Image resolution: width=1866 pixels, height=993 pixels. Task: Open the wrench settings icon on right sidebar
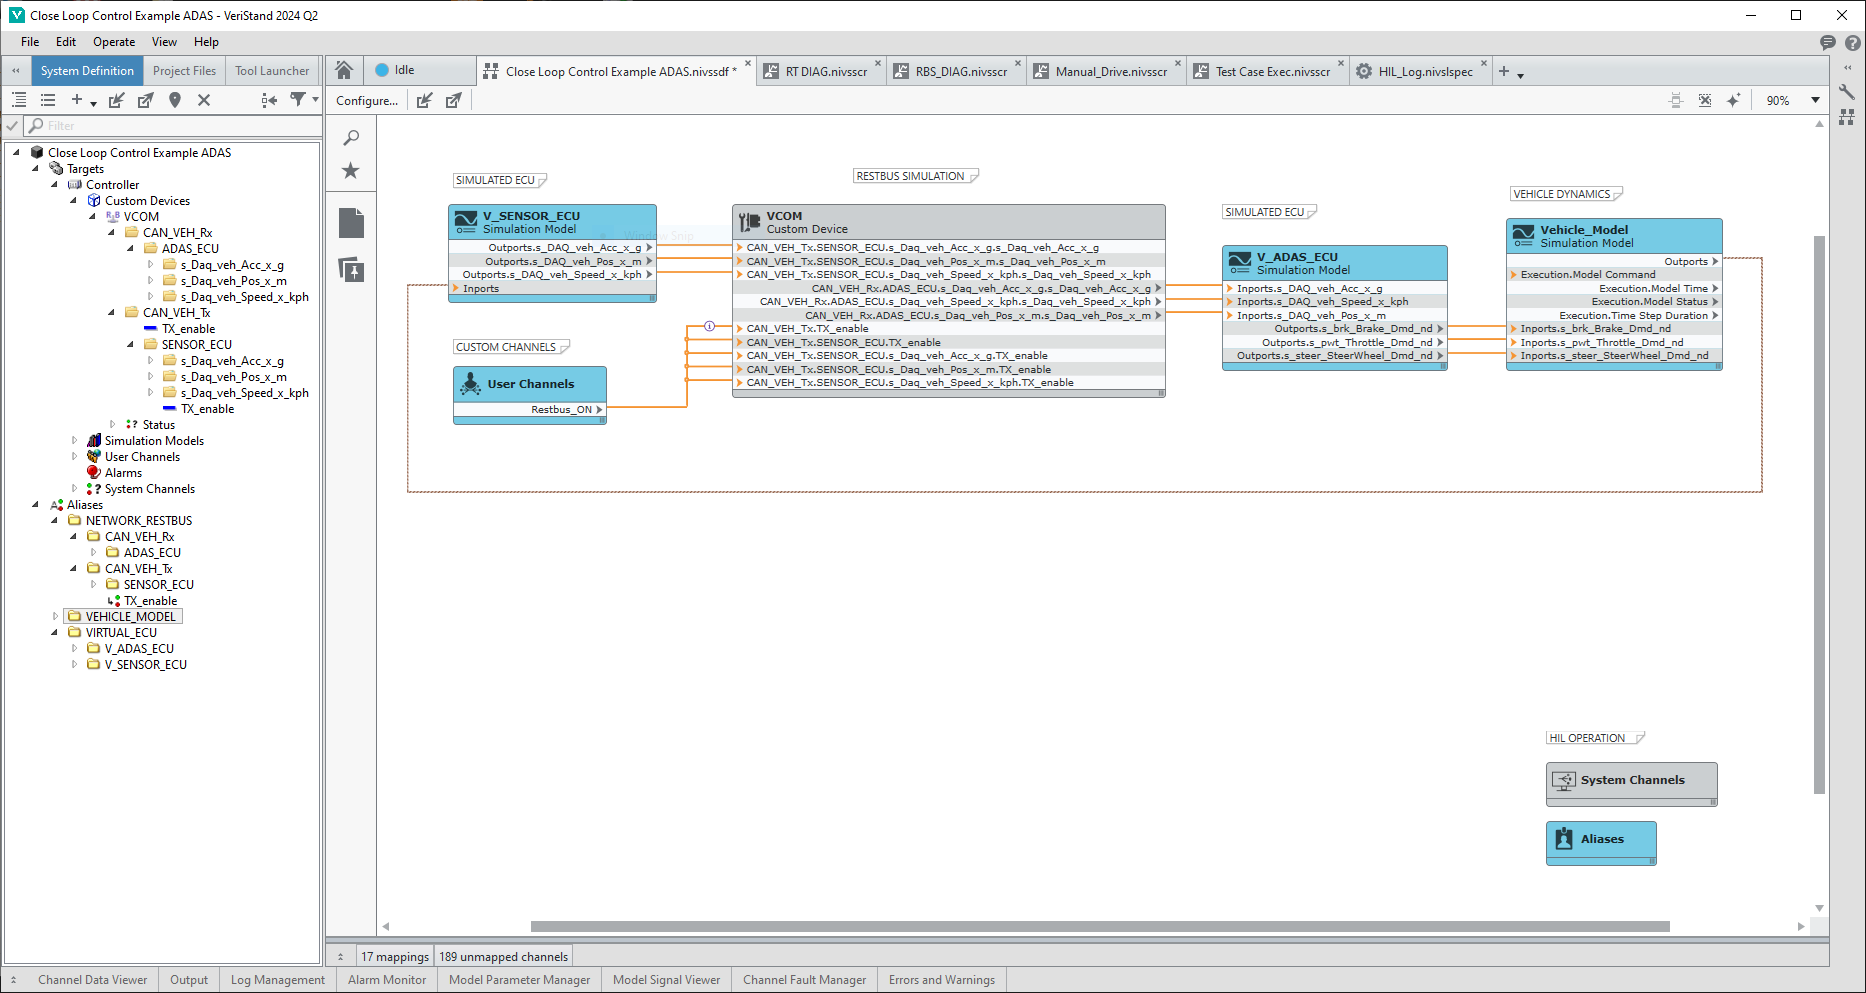pyautogui.click(x=1847, y=92)
